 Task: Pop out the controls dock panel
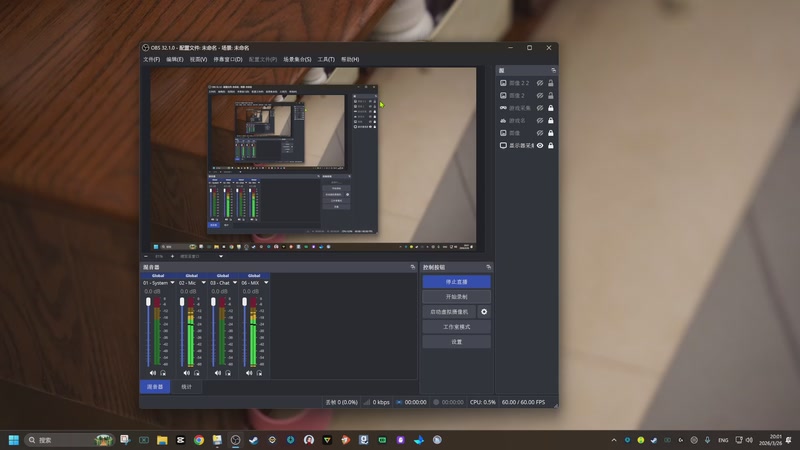[488, 267]
